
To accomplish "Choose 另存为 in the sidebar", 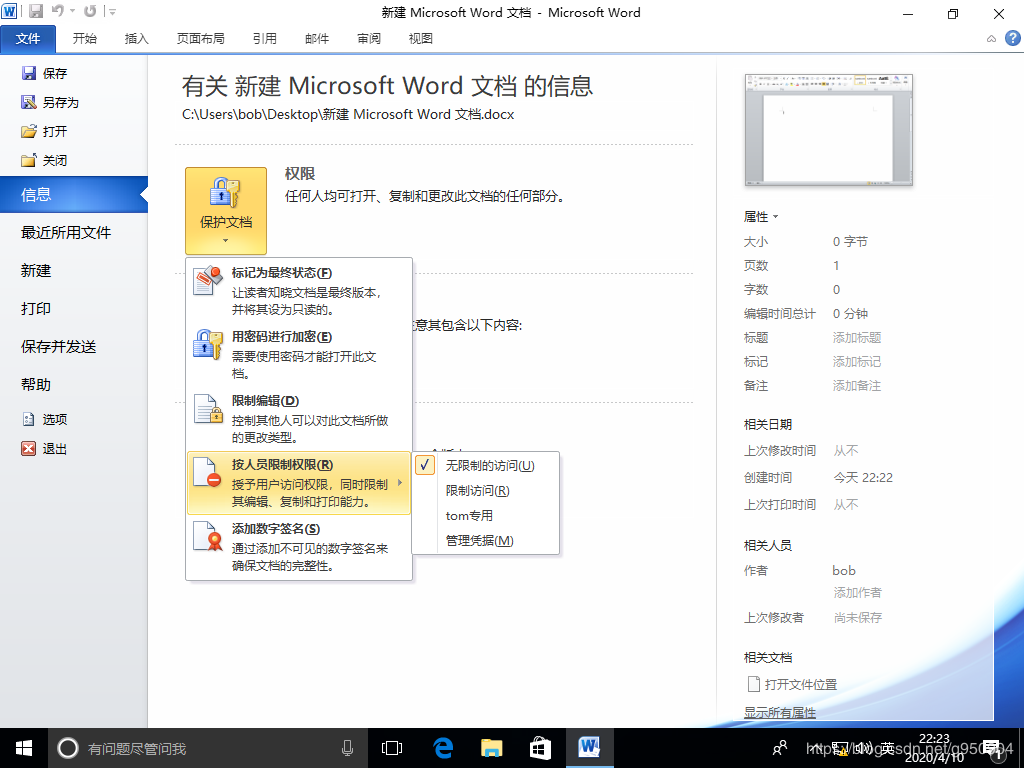I will click(x=50, y=103).
